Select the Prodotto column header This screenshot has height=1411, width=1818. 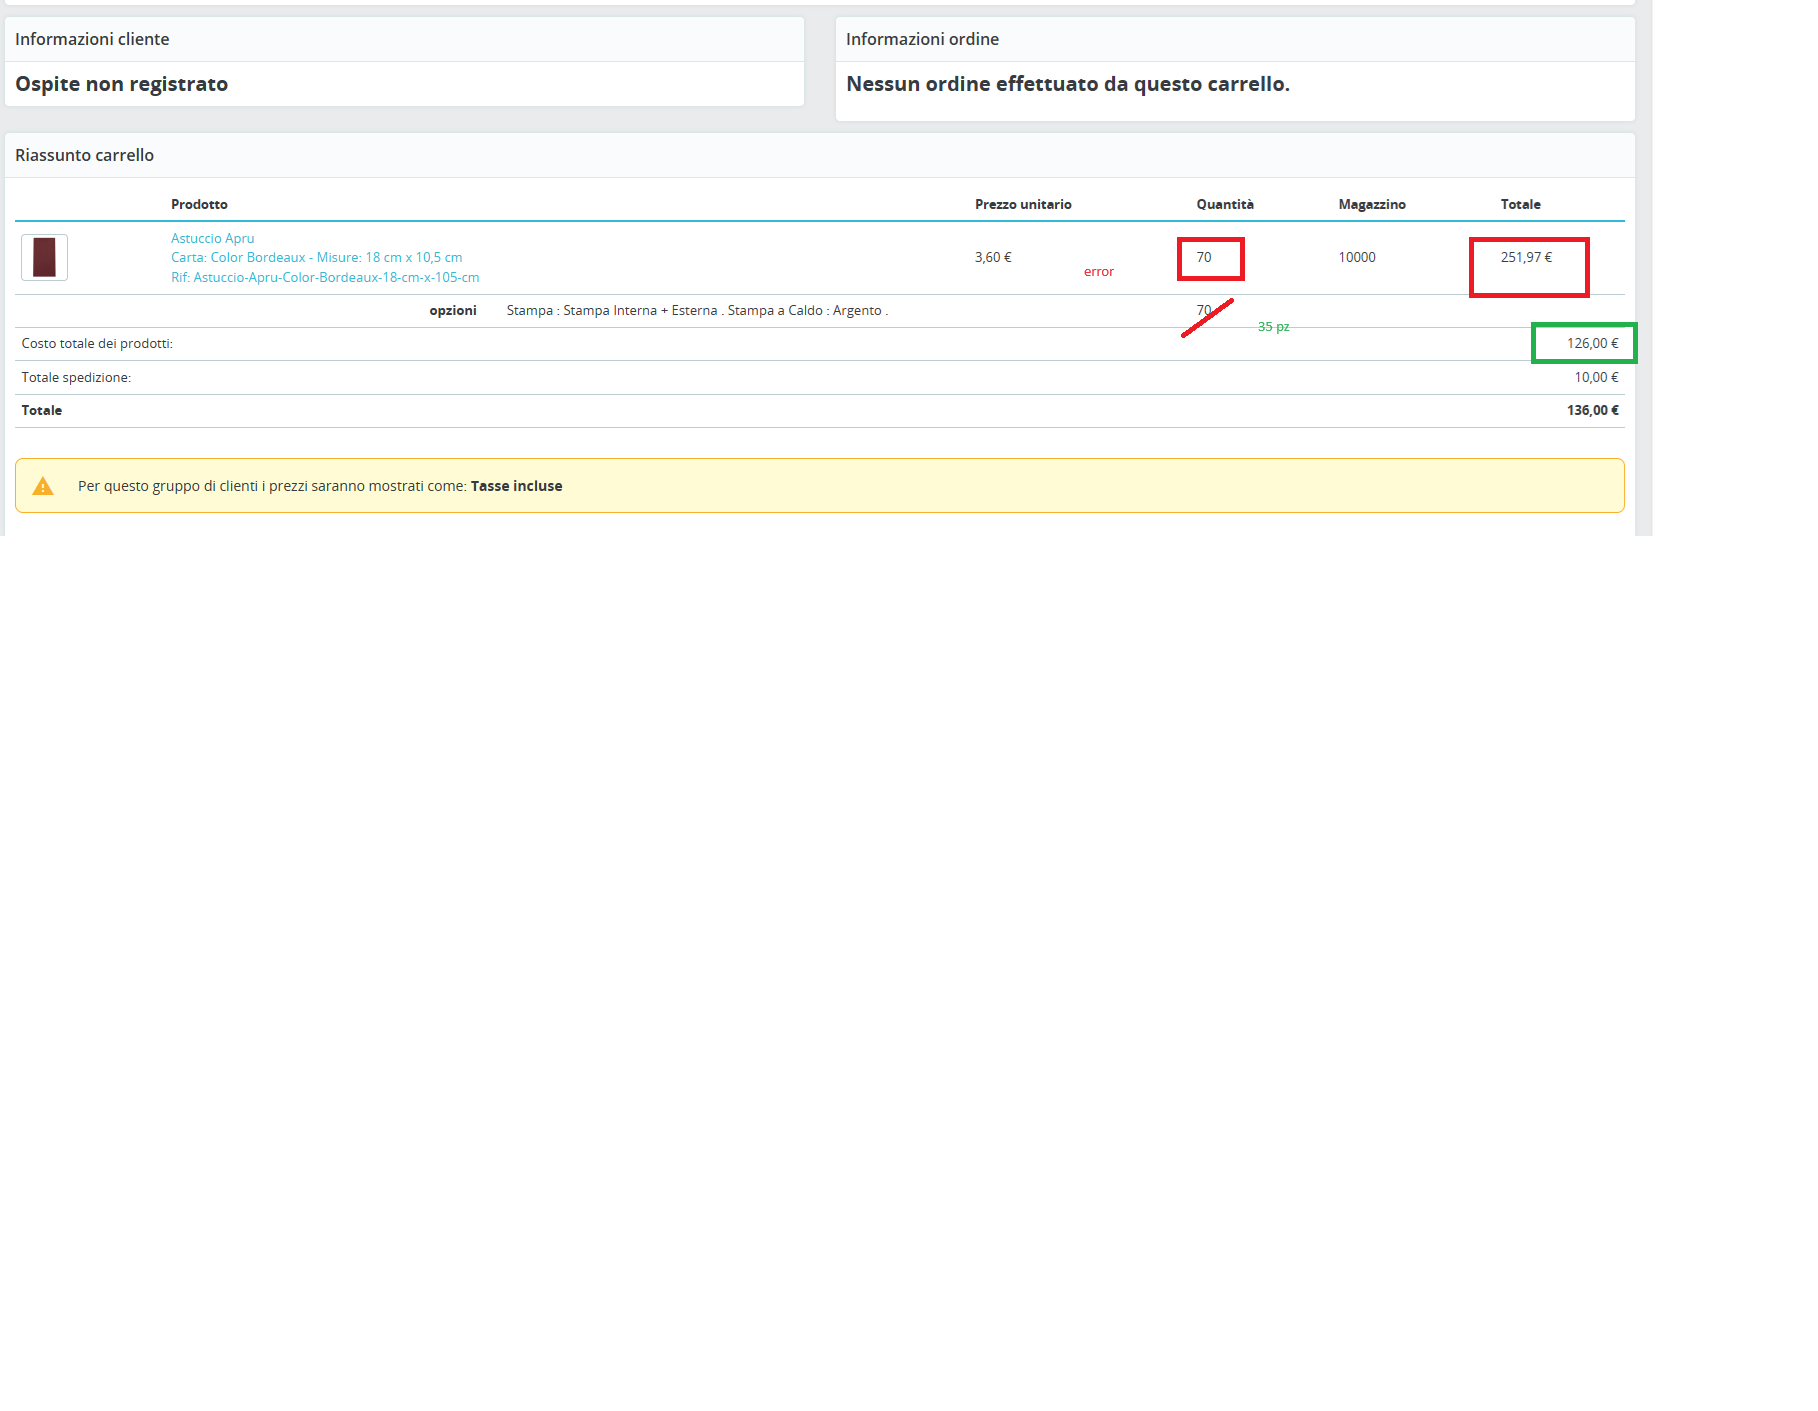tap(199, 204)
